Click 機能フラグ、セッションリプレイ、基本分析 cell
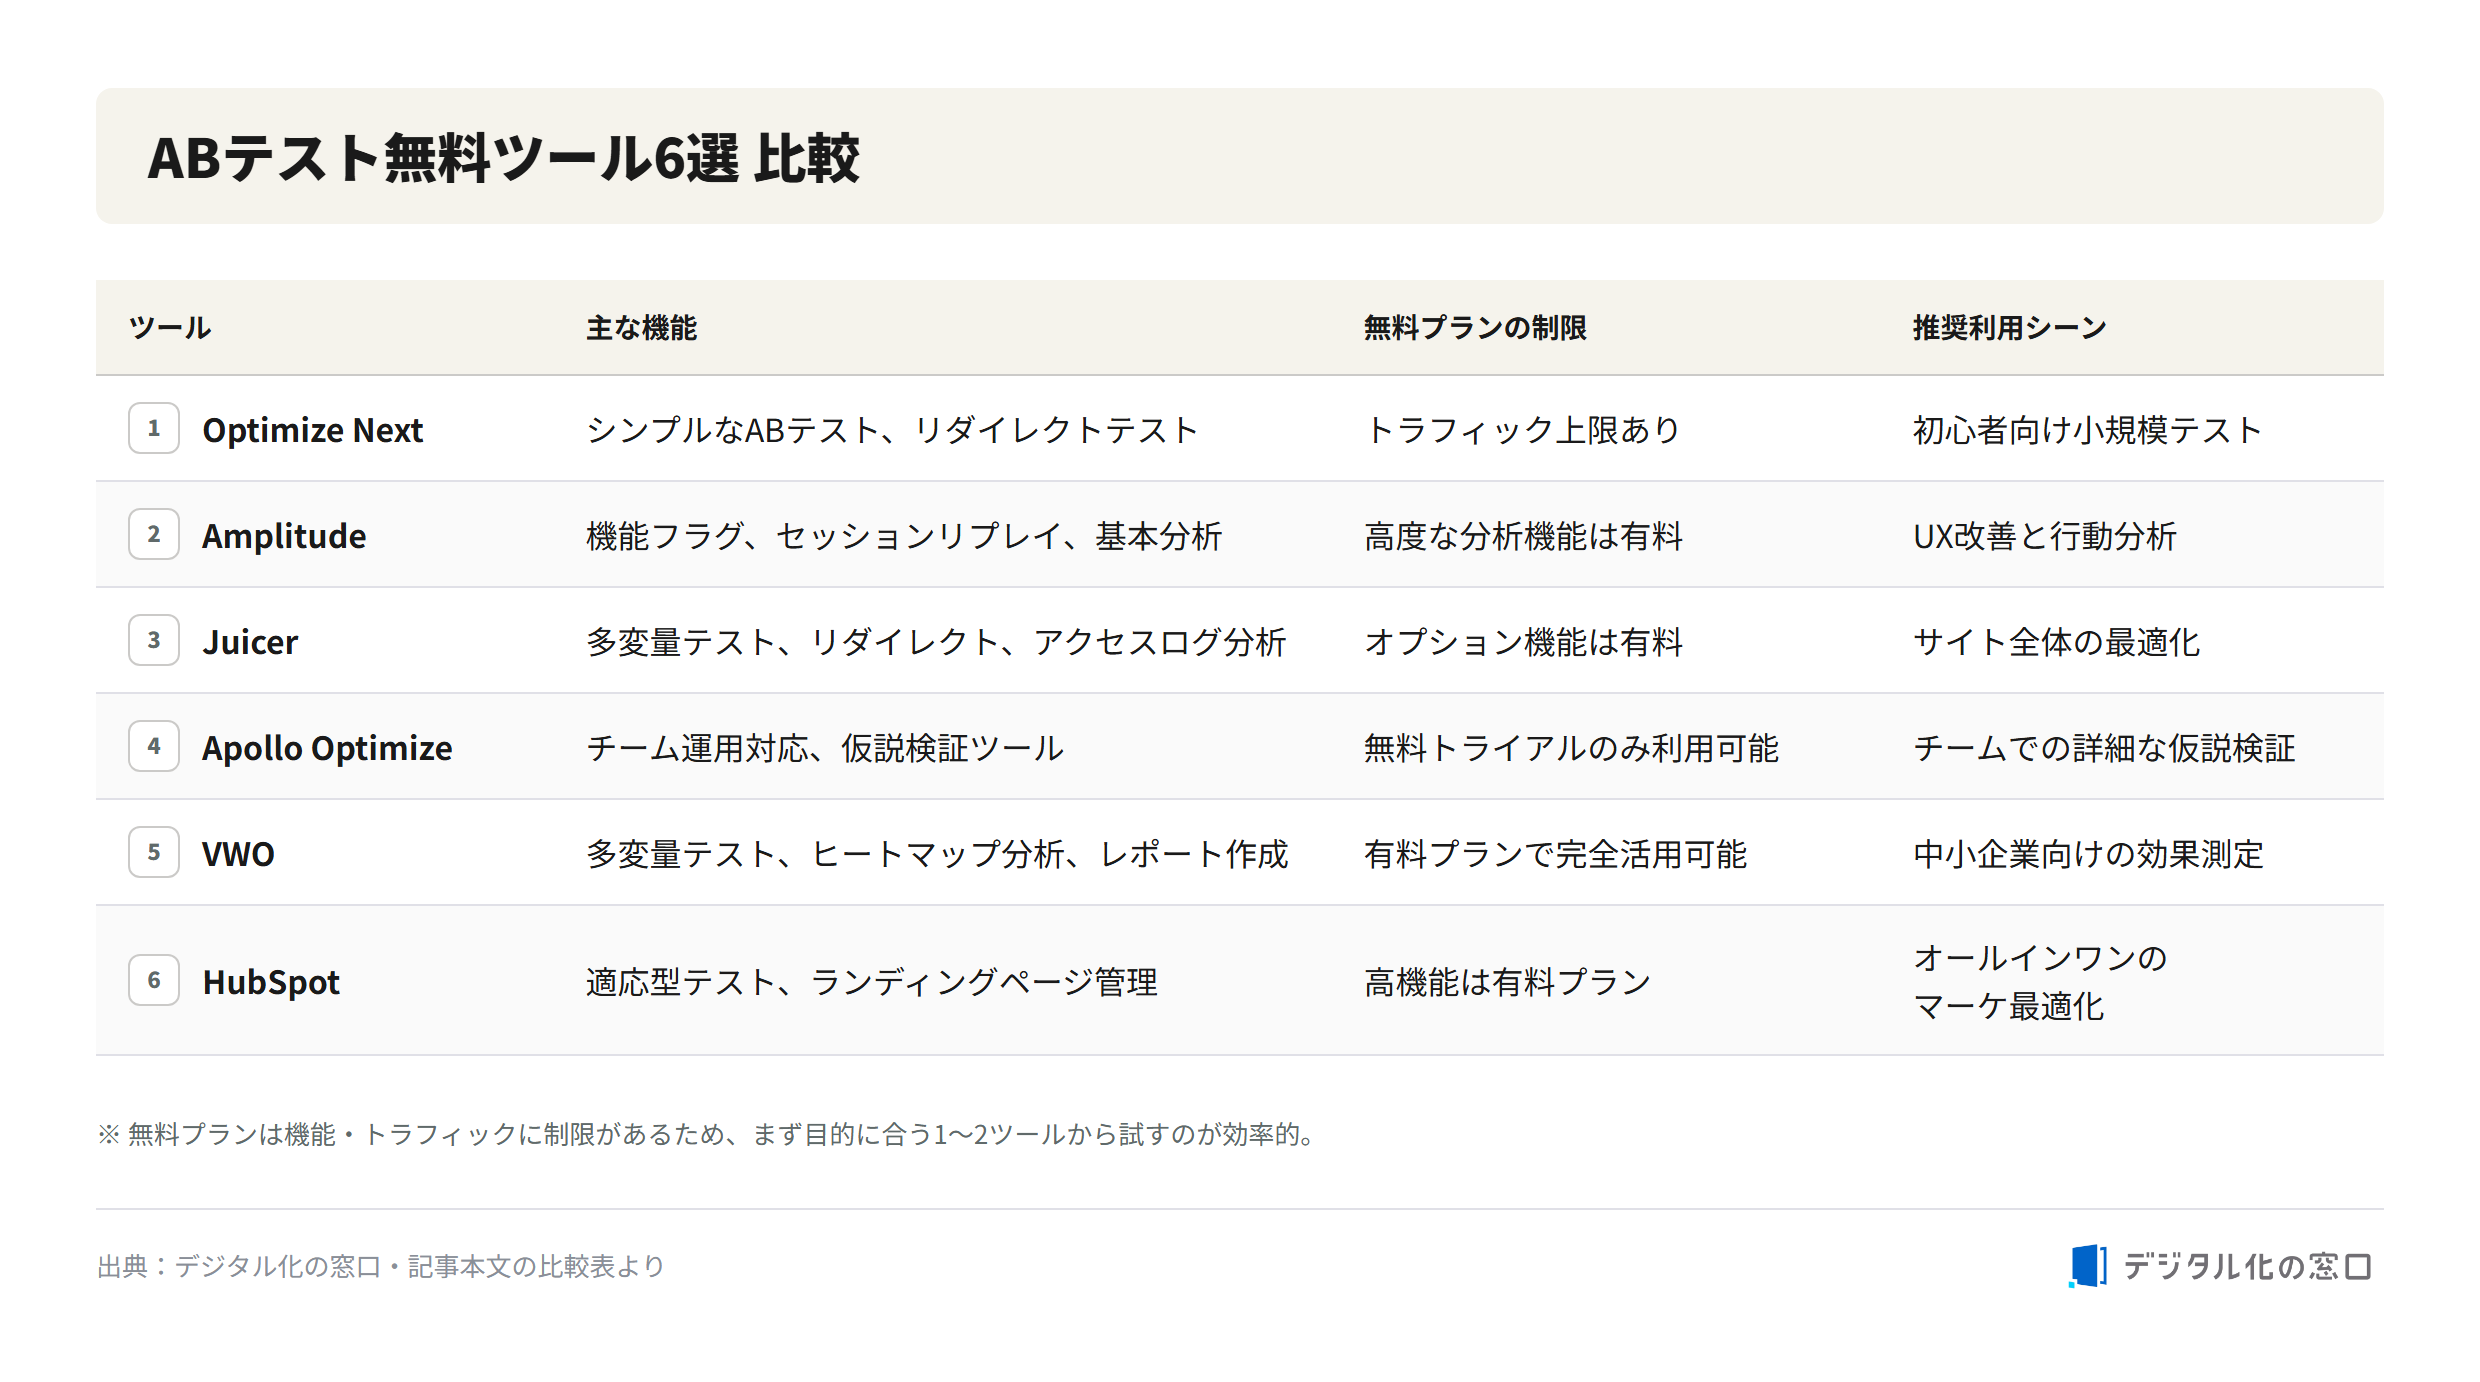This screenshot has width=2480, height=1382. (x=904, y=536)
